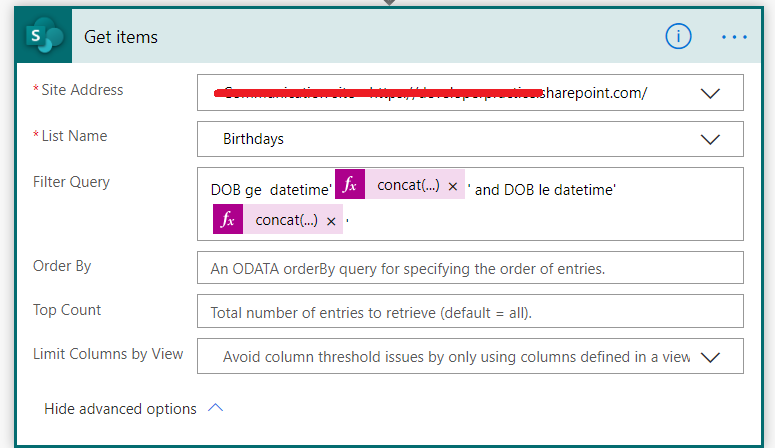The width and height of the screenshot is (775, 448).
Task: Select the second concat(...) token
Action: tap(287, 220)
